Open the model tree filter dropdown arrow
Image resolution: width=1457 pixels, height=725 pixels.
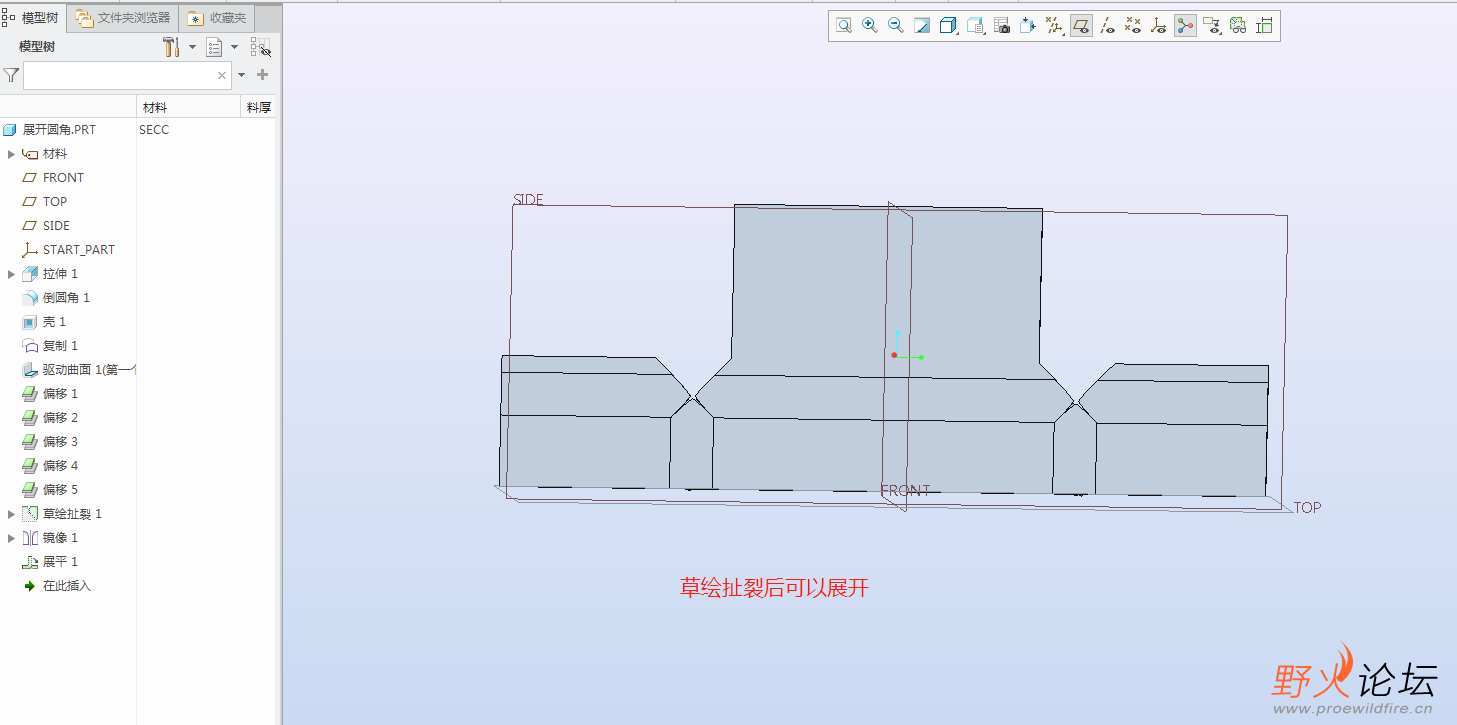[x=241, y=75]
